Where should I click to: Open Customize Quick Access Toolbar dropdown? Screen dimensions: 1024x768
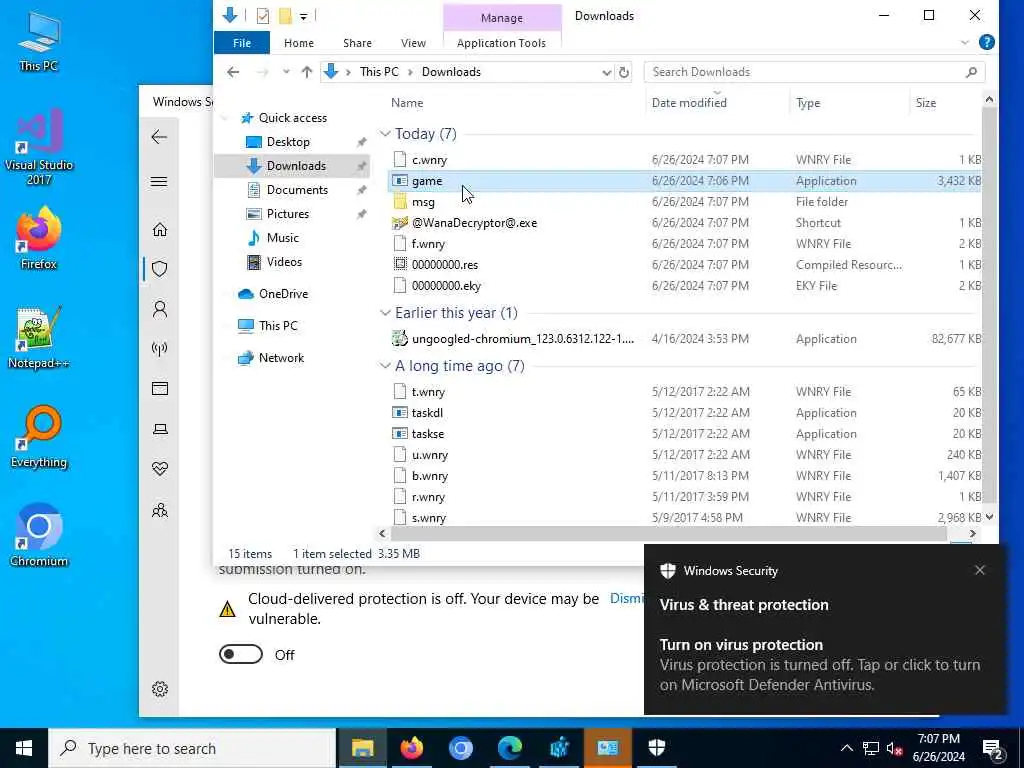tap(304, 16)
